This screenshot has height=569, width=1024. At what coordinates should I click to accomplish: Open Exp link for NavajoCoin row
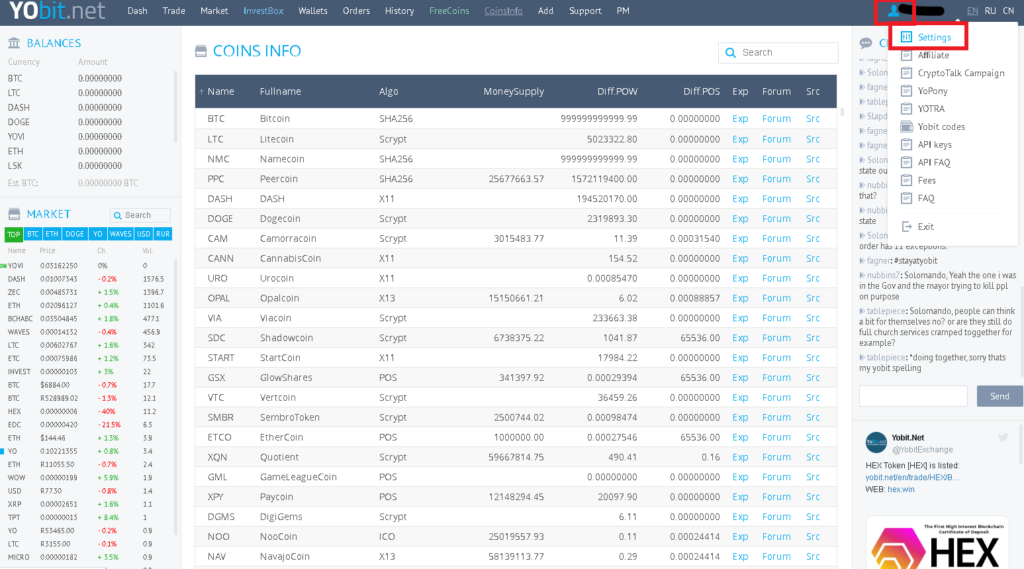pyautogui.click(x=740, y=557)
